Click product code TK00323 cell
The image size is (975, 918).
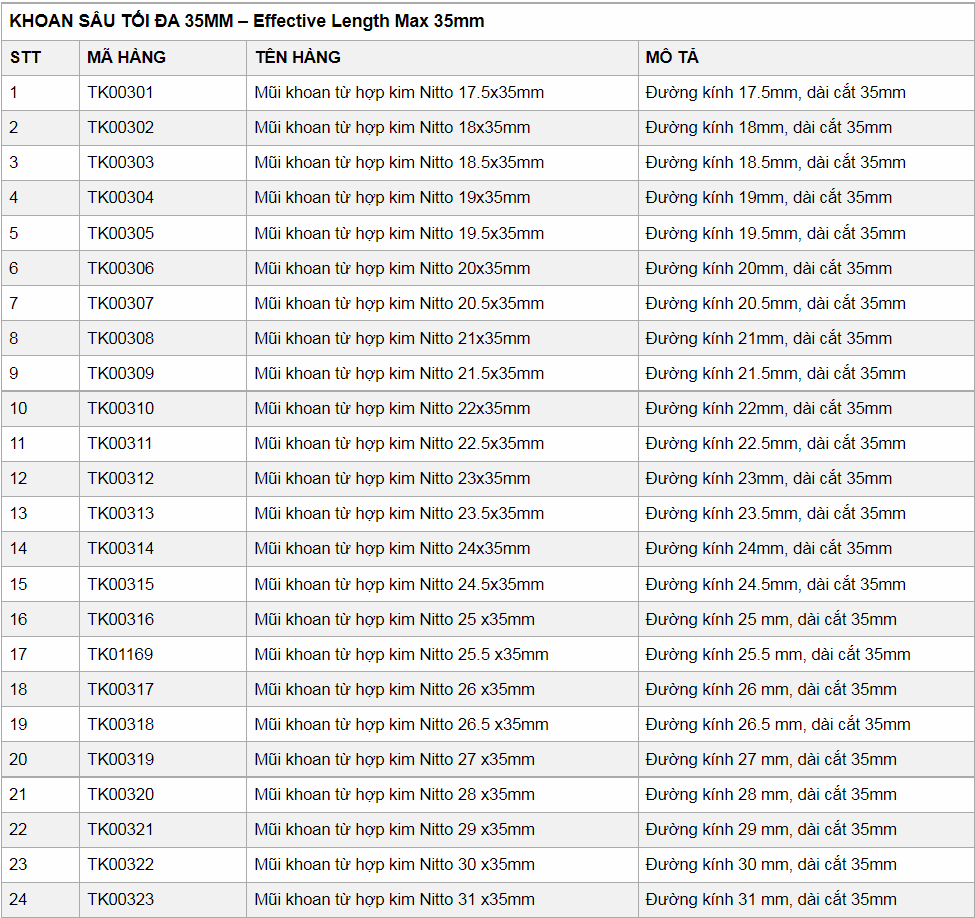(x=121, y=899)
